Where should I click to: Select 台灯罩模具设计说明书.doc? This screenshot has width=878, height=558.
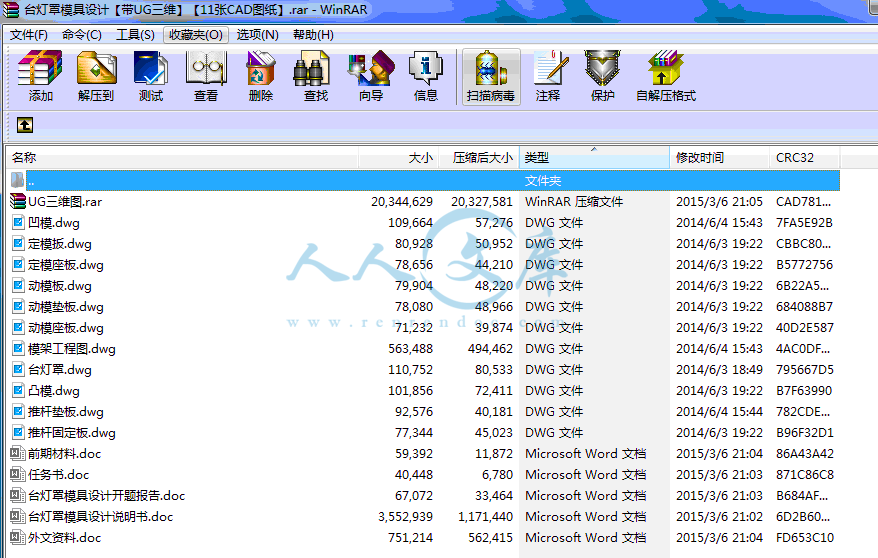tap(101, 517)
